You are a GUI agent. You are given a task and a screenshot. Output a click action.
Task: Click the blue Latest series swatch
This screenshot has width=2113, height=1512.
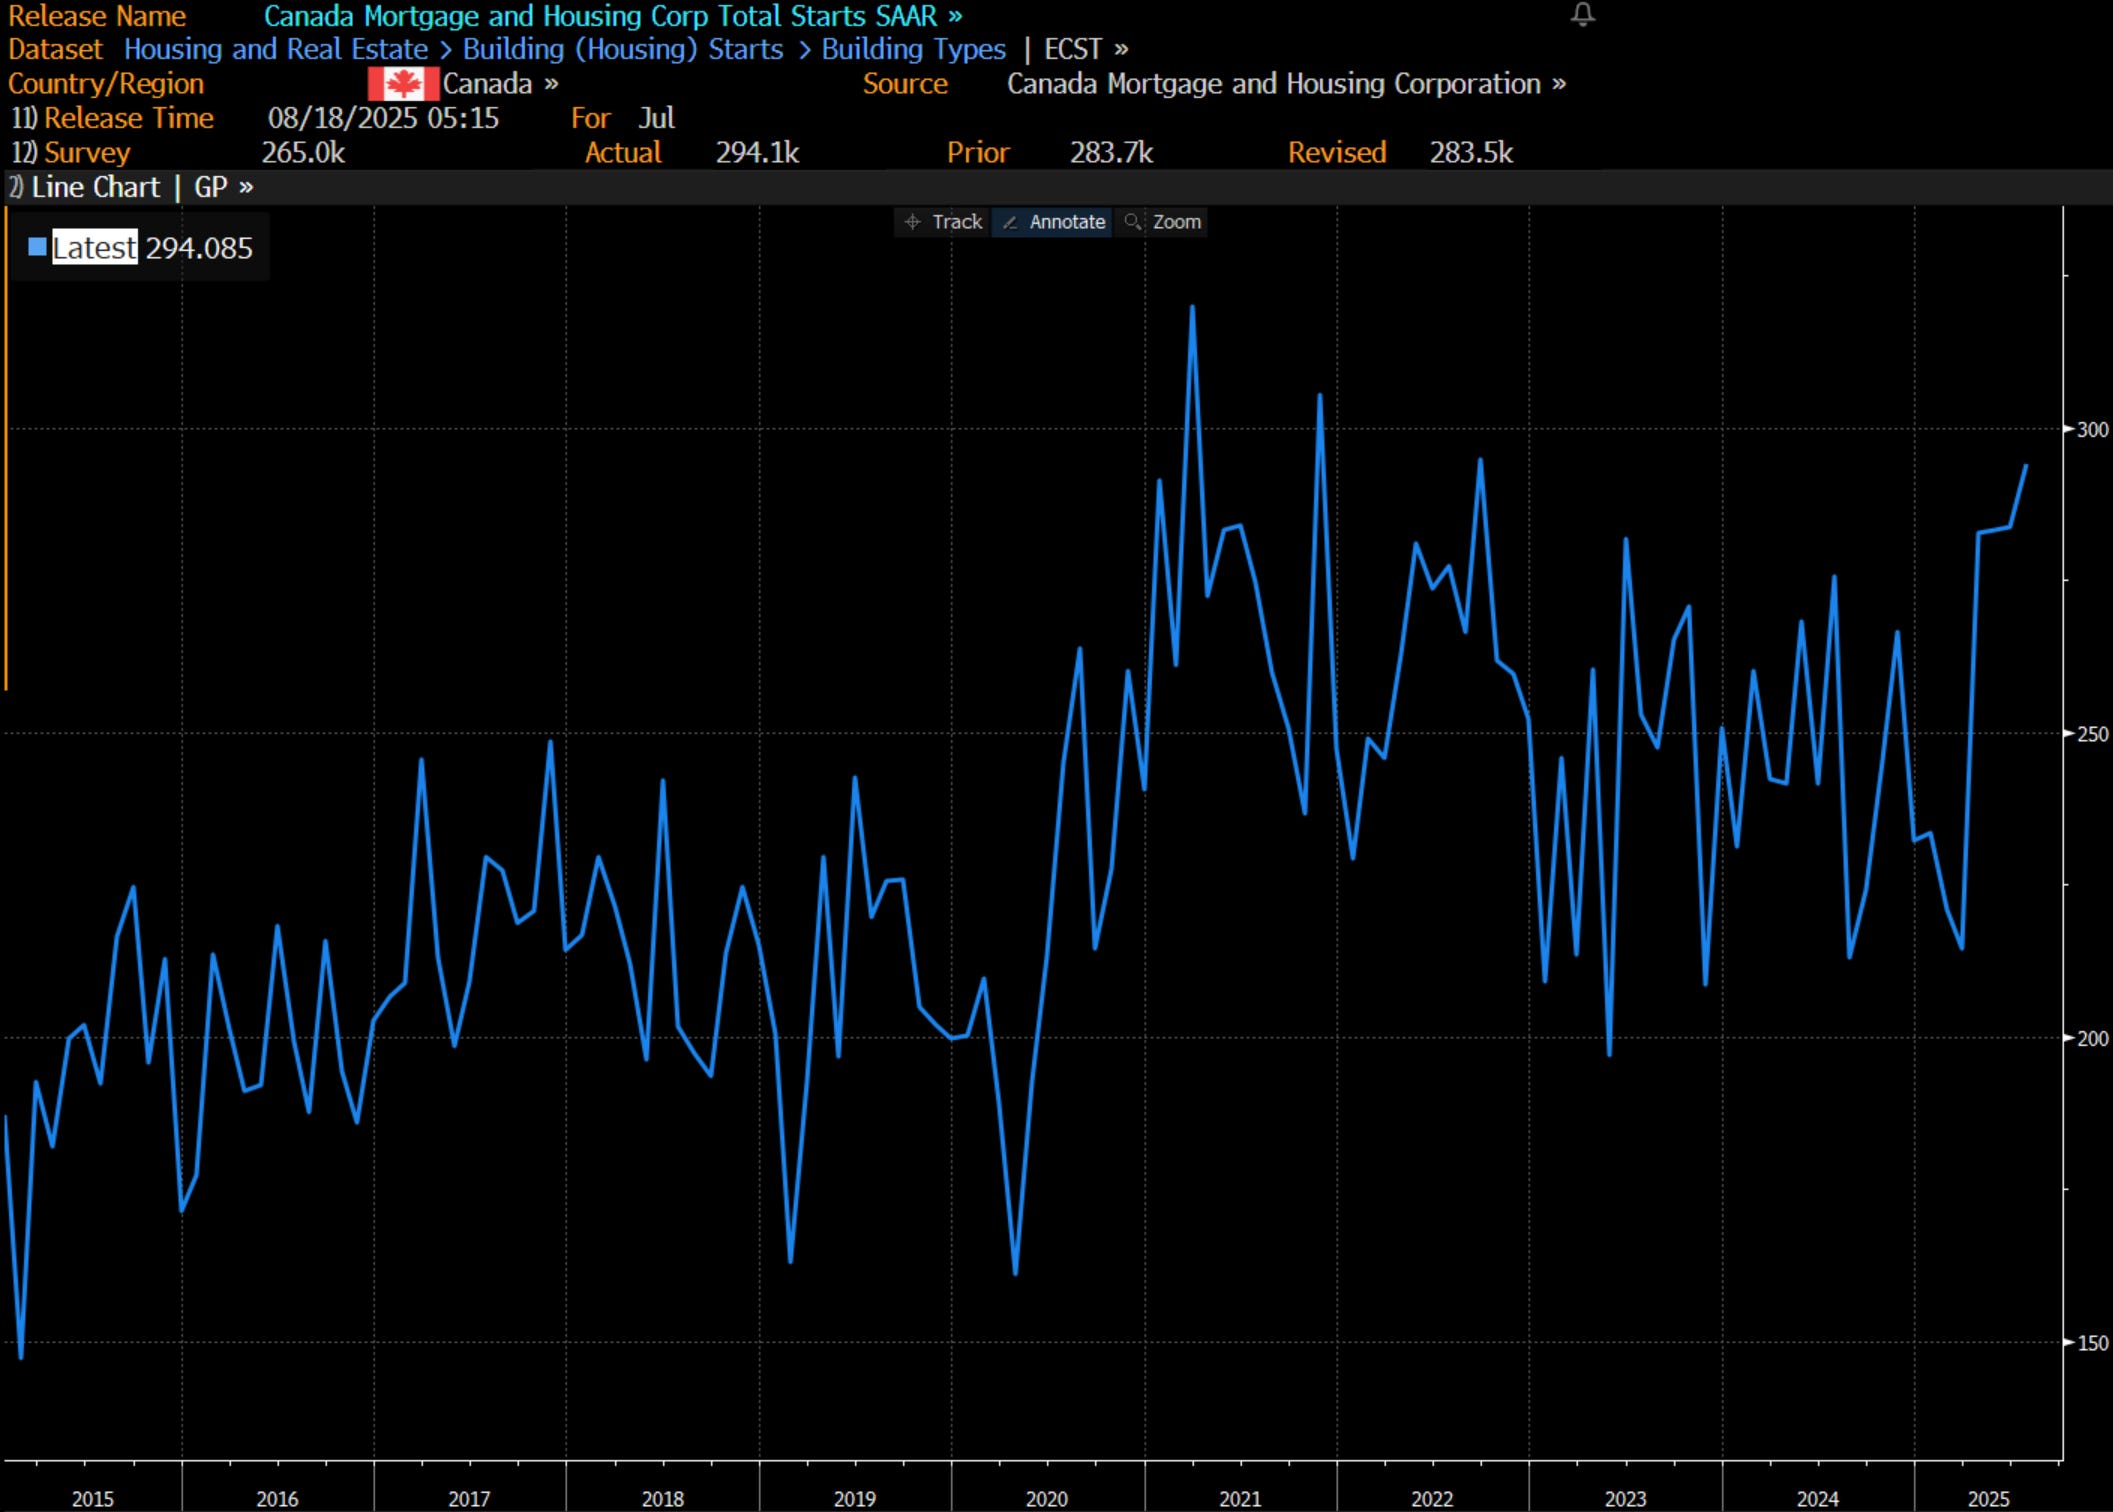click(x=38, y=247)
